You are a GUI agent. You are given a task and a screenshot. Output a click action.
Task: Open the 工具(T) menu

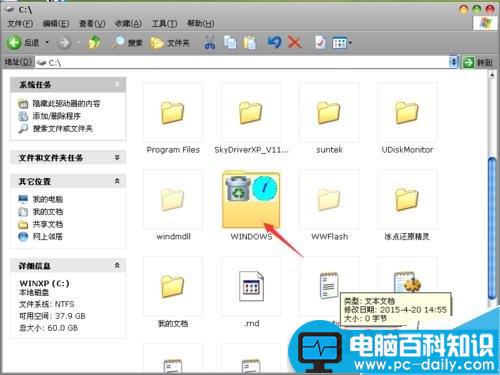164,24
